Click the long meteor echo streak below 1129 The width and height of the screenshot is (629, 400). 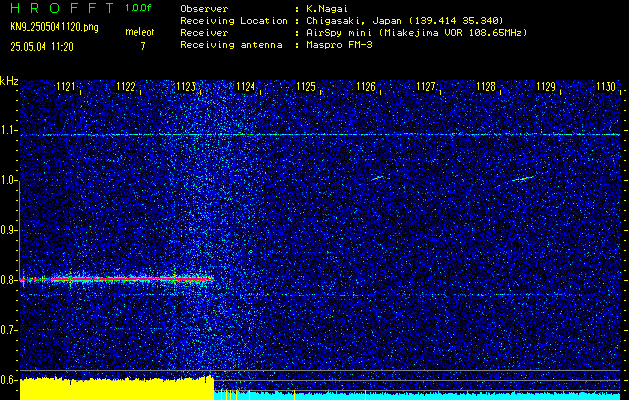click(x=523, y=179)
